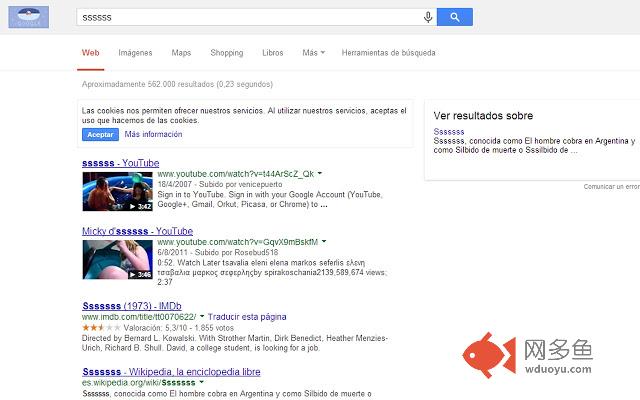Switch to the Maps tab

pos(181,53)
